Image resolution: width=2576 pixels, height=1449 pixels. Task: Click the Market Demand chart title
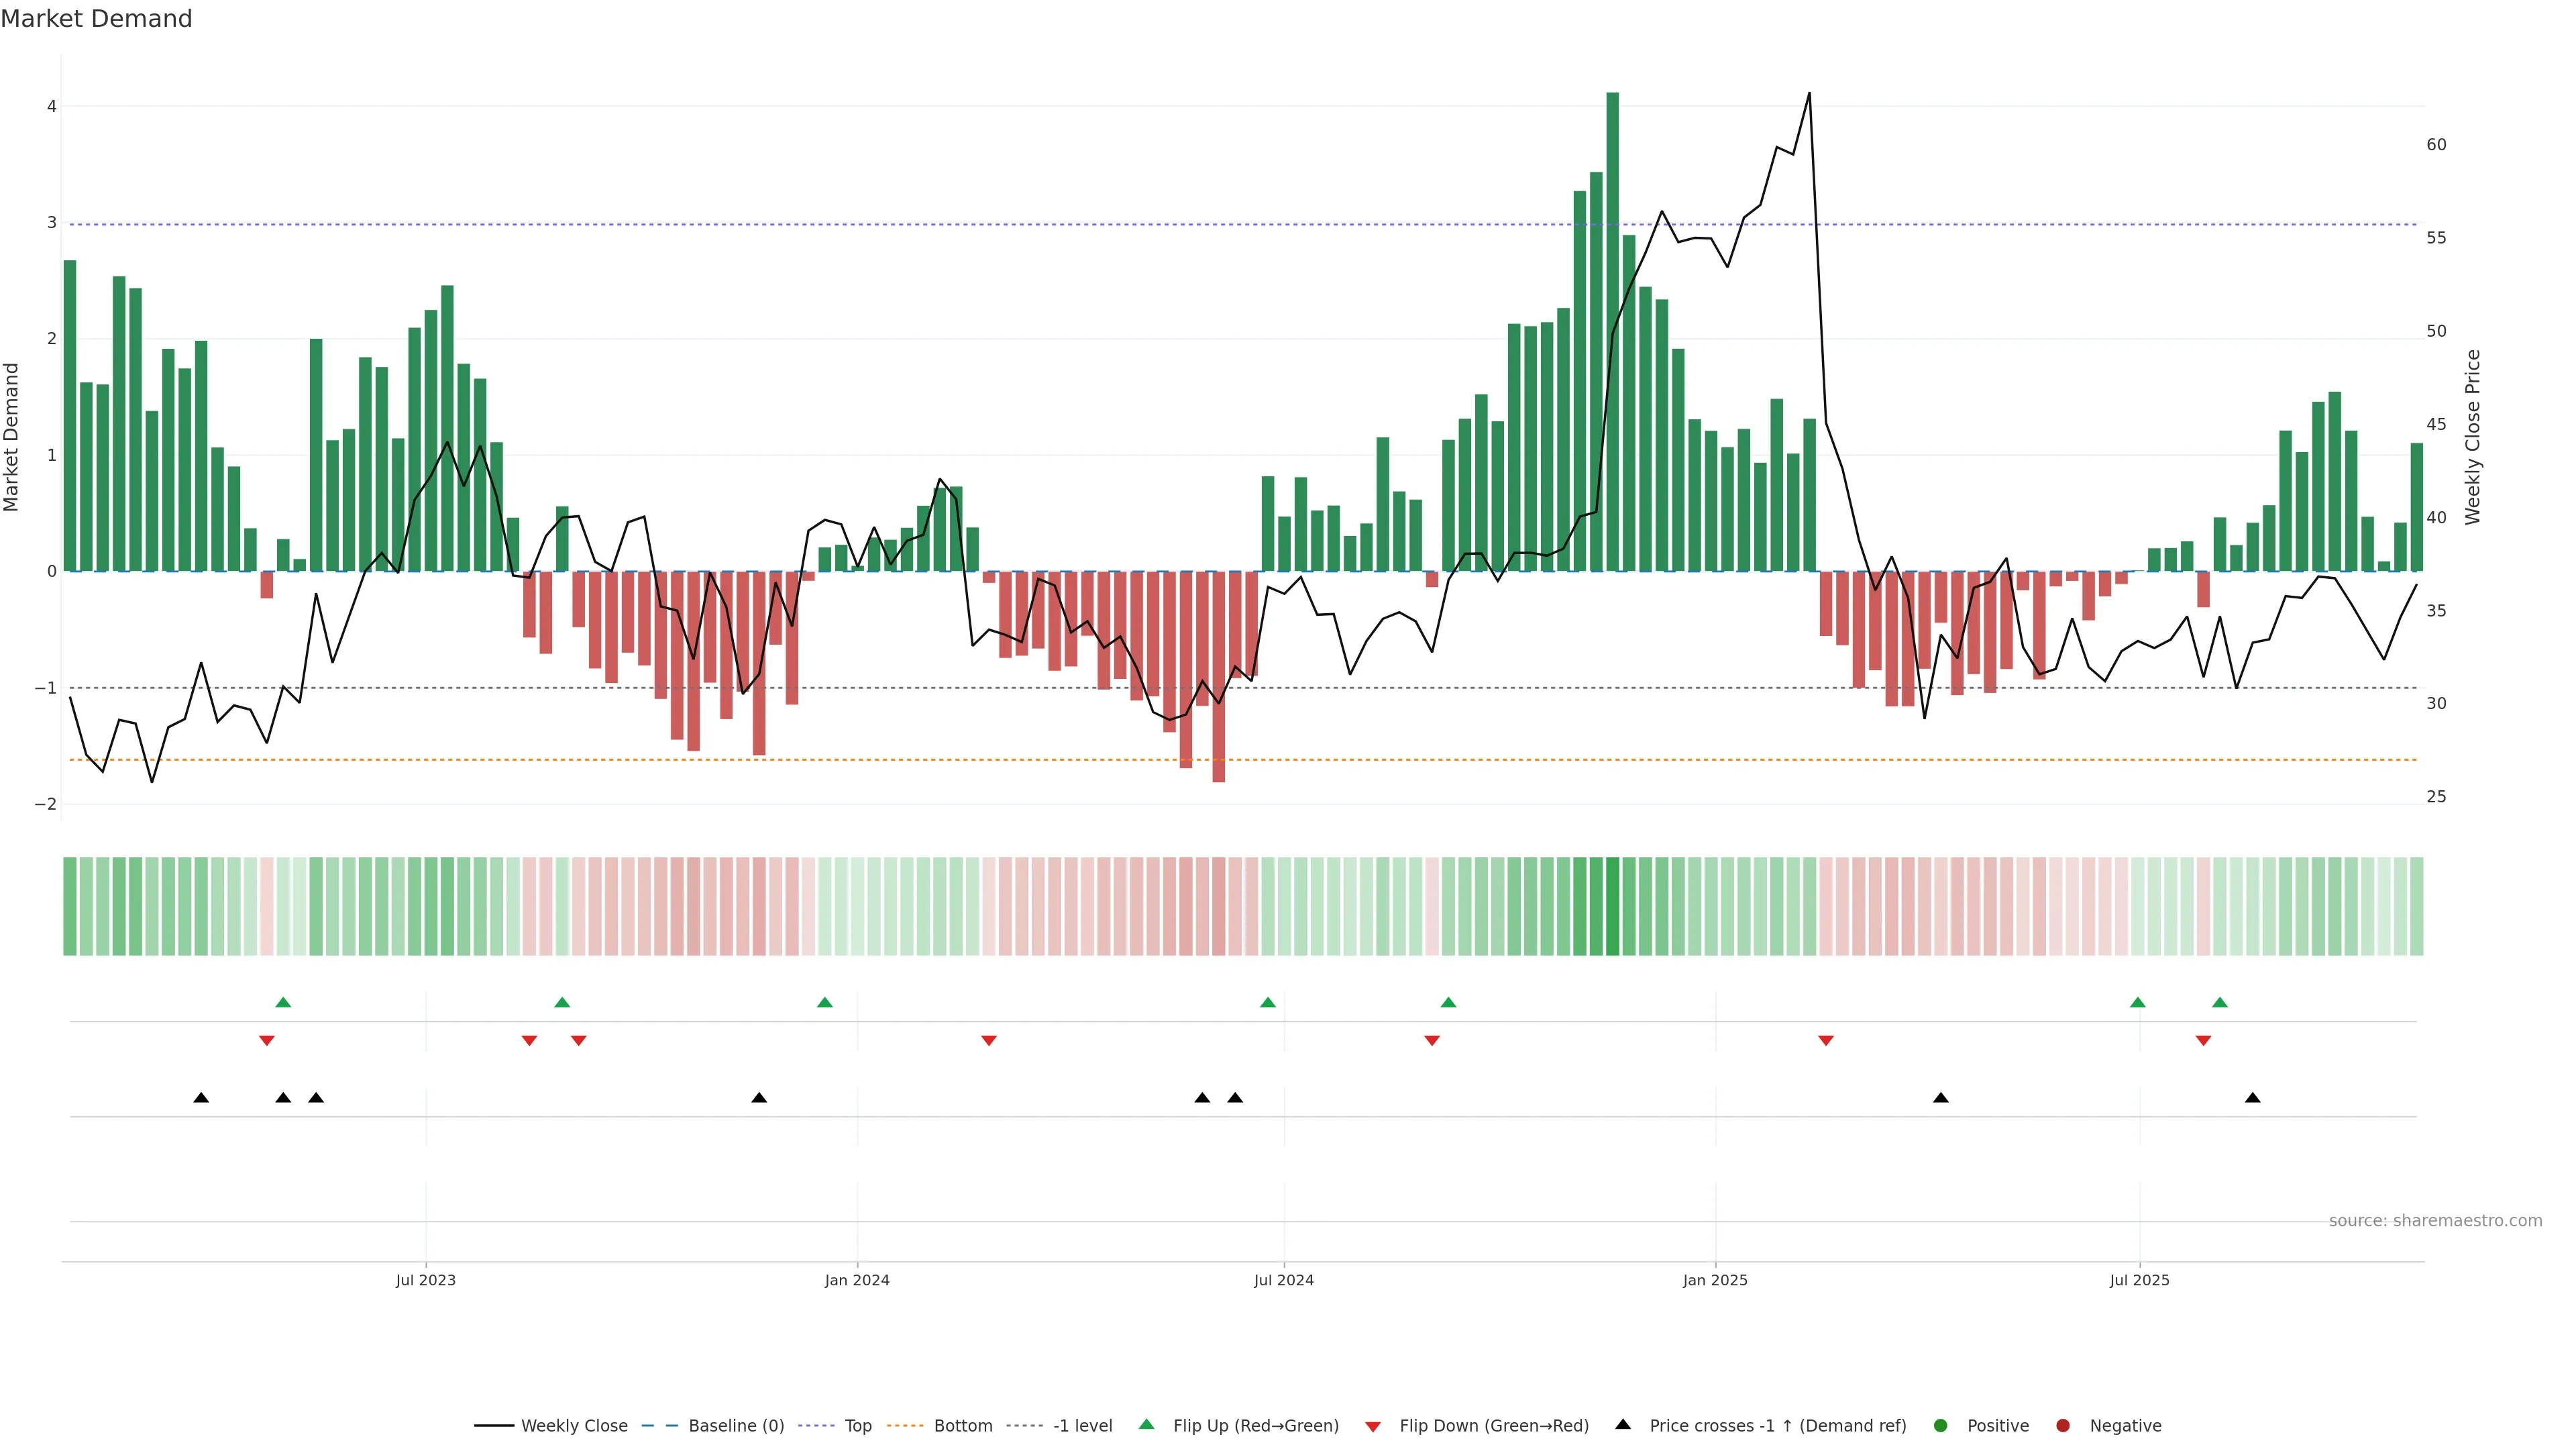point(96,19)
